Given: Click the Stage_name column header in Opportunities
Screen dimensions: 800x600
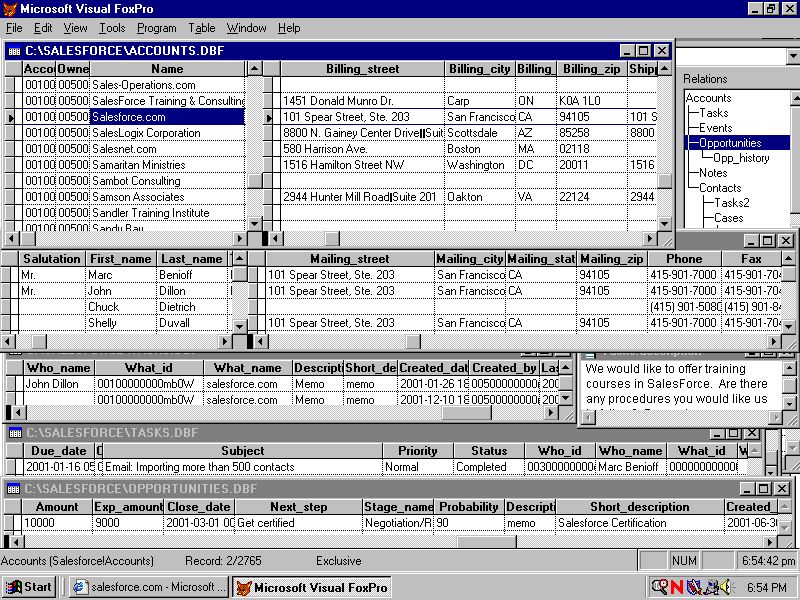Looking at the screenshot, I should click(x=398, y=507).
